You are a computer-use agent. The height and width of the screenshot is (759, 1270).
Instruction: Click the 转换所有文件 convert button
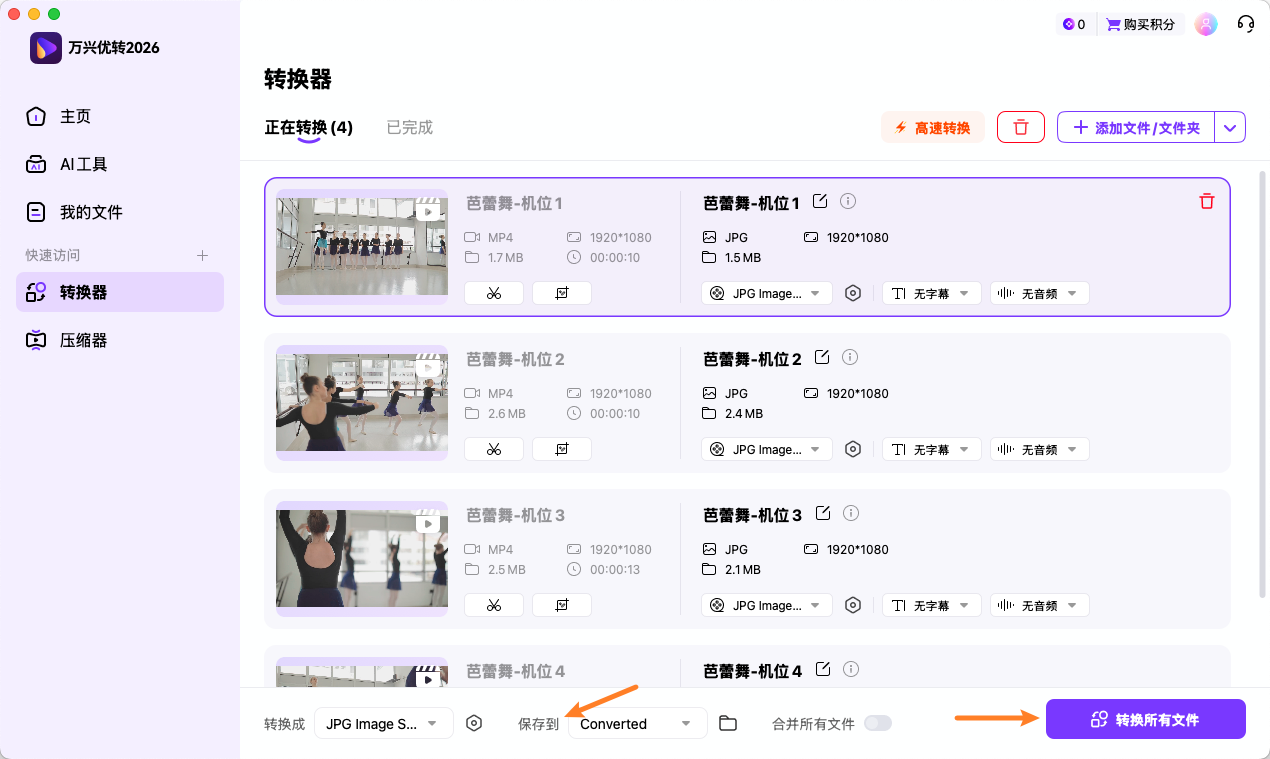pyautogui.click(x=1145, y=718)
